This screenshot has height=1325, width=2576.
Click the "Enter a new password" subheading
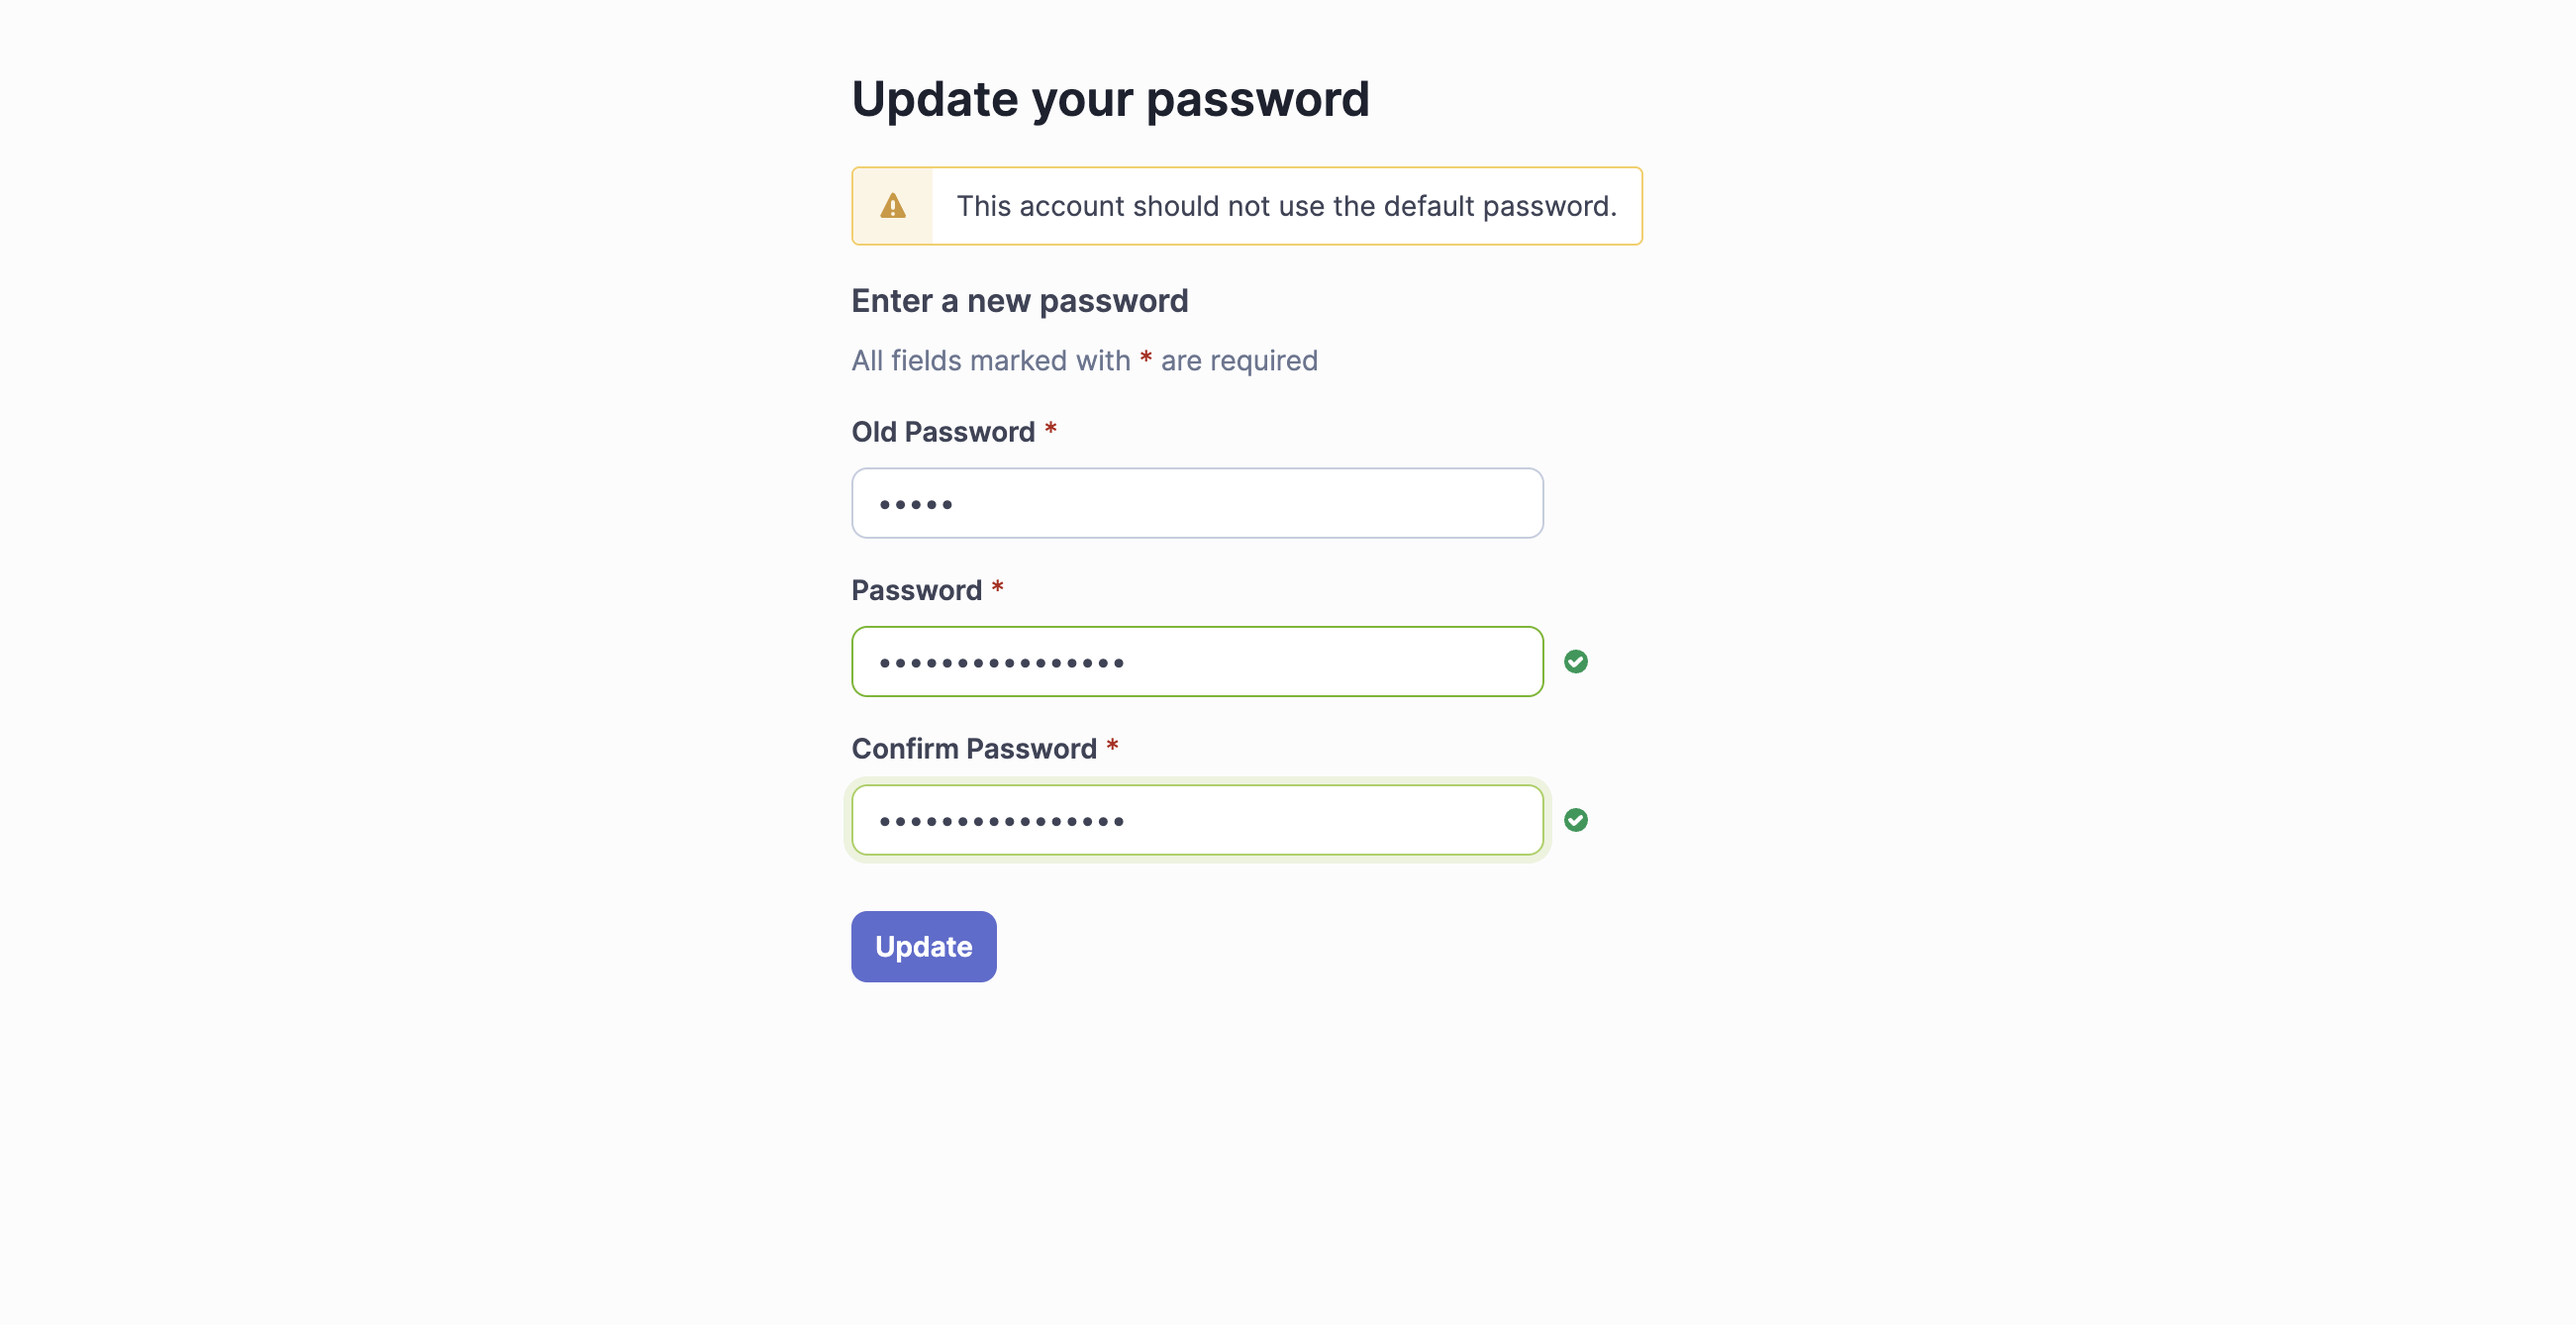[x=1019, y=301]
